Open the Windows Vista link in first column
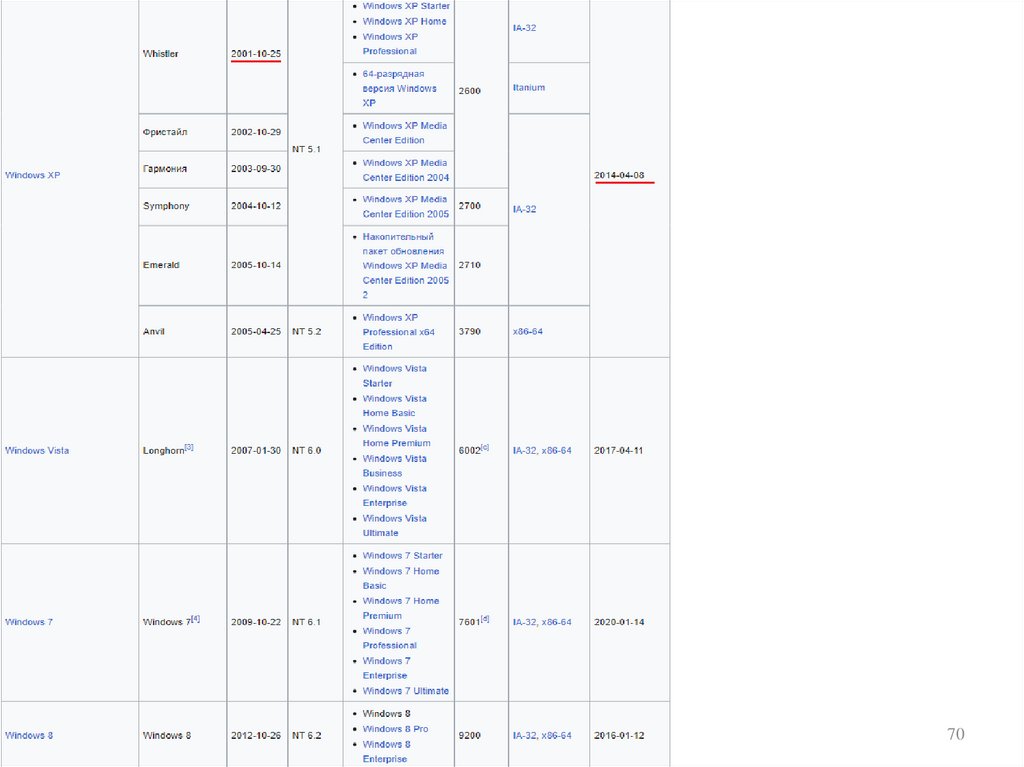This screenshot has height=767, width=1024. pos(37,450)
